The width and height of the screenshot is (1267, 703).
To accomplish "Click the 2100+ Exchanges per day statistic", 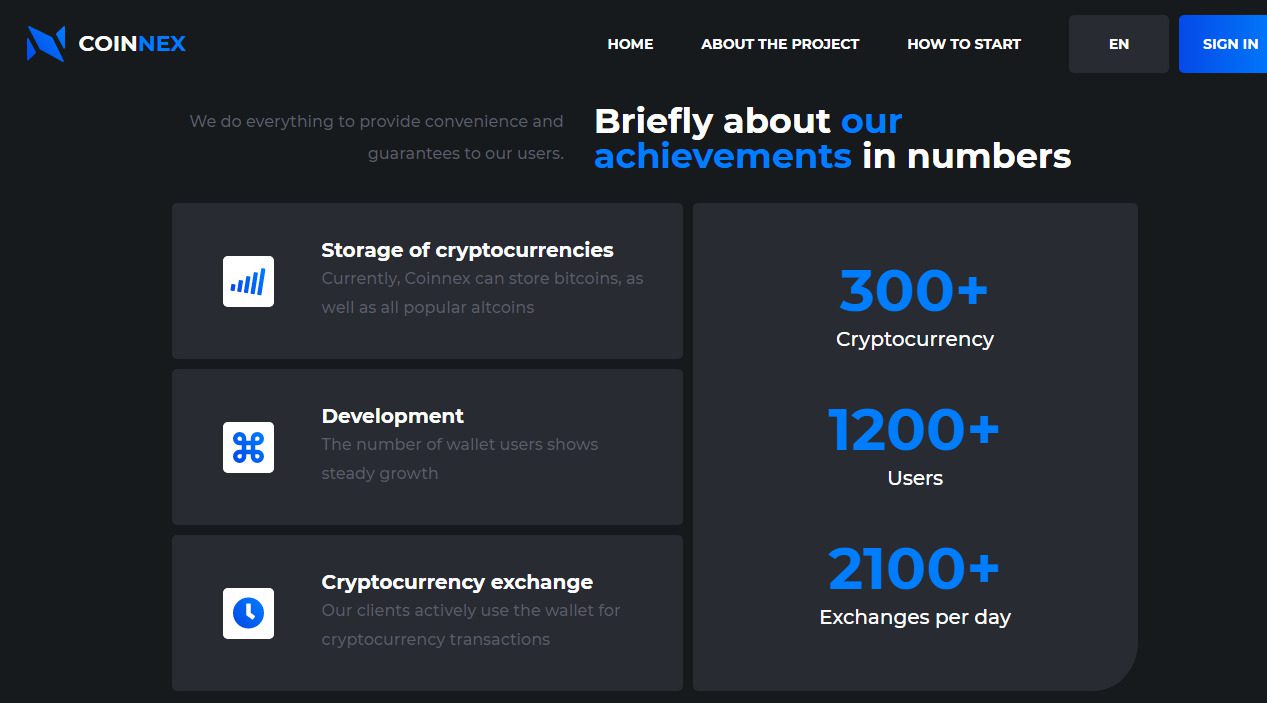I will [x=914, y=570].
